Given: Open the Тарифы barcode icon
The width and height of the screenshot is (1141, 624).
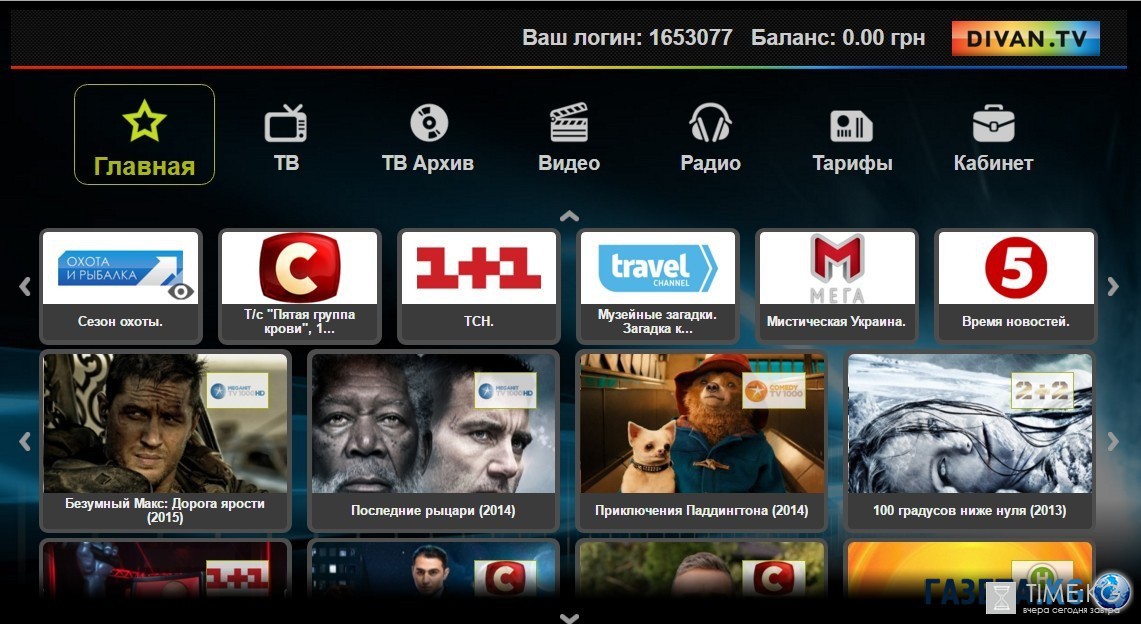Looking at the screenshot, I should (x=851, y=126).
